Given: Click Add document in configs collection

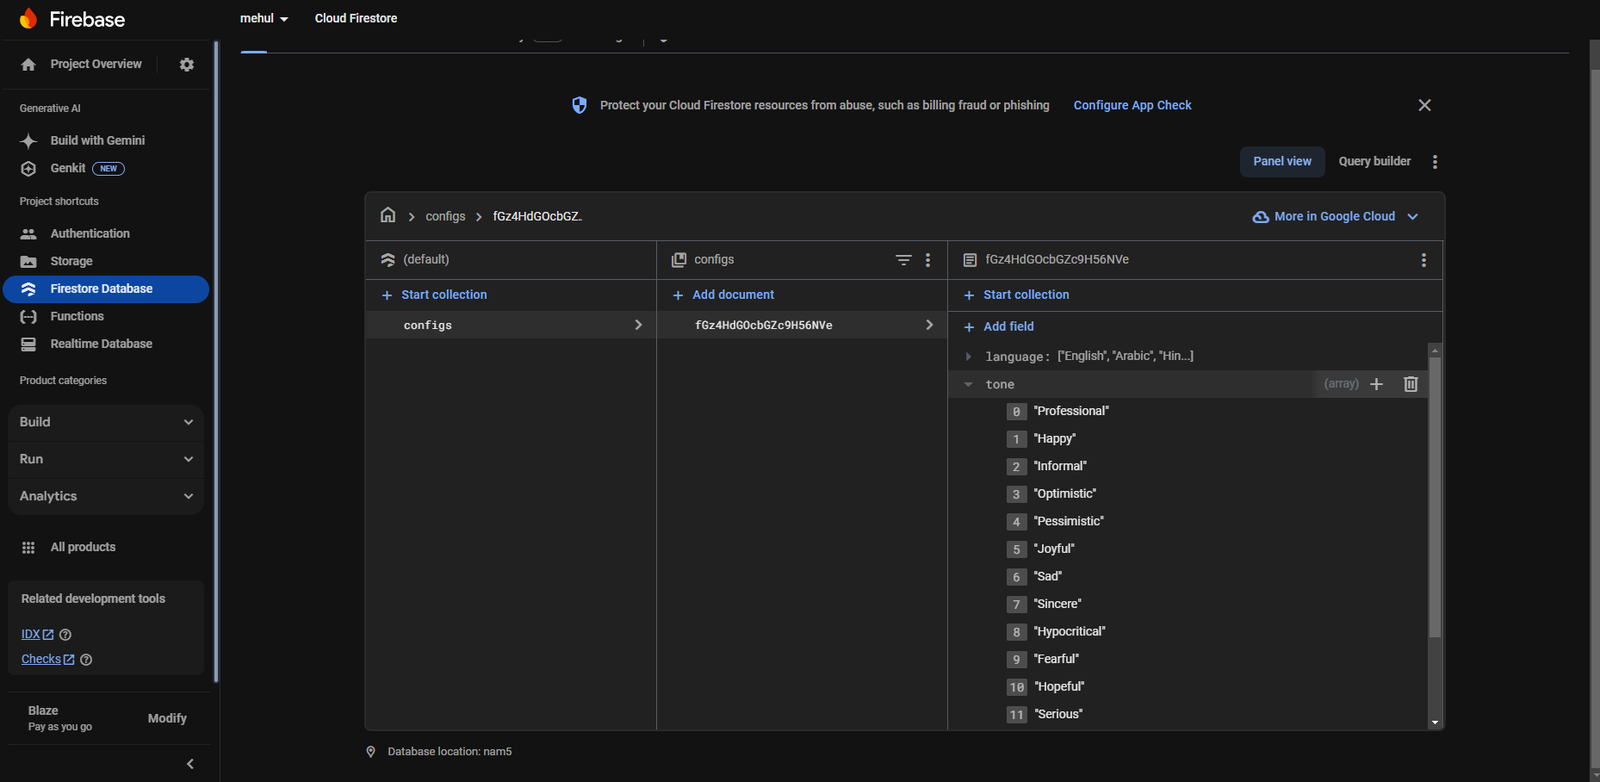Looking at the screenshot, I should pos(732,295).
